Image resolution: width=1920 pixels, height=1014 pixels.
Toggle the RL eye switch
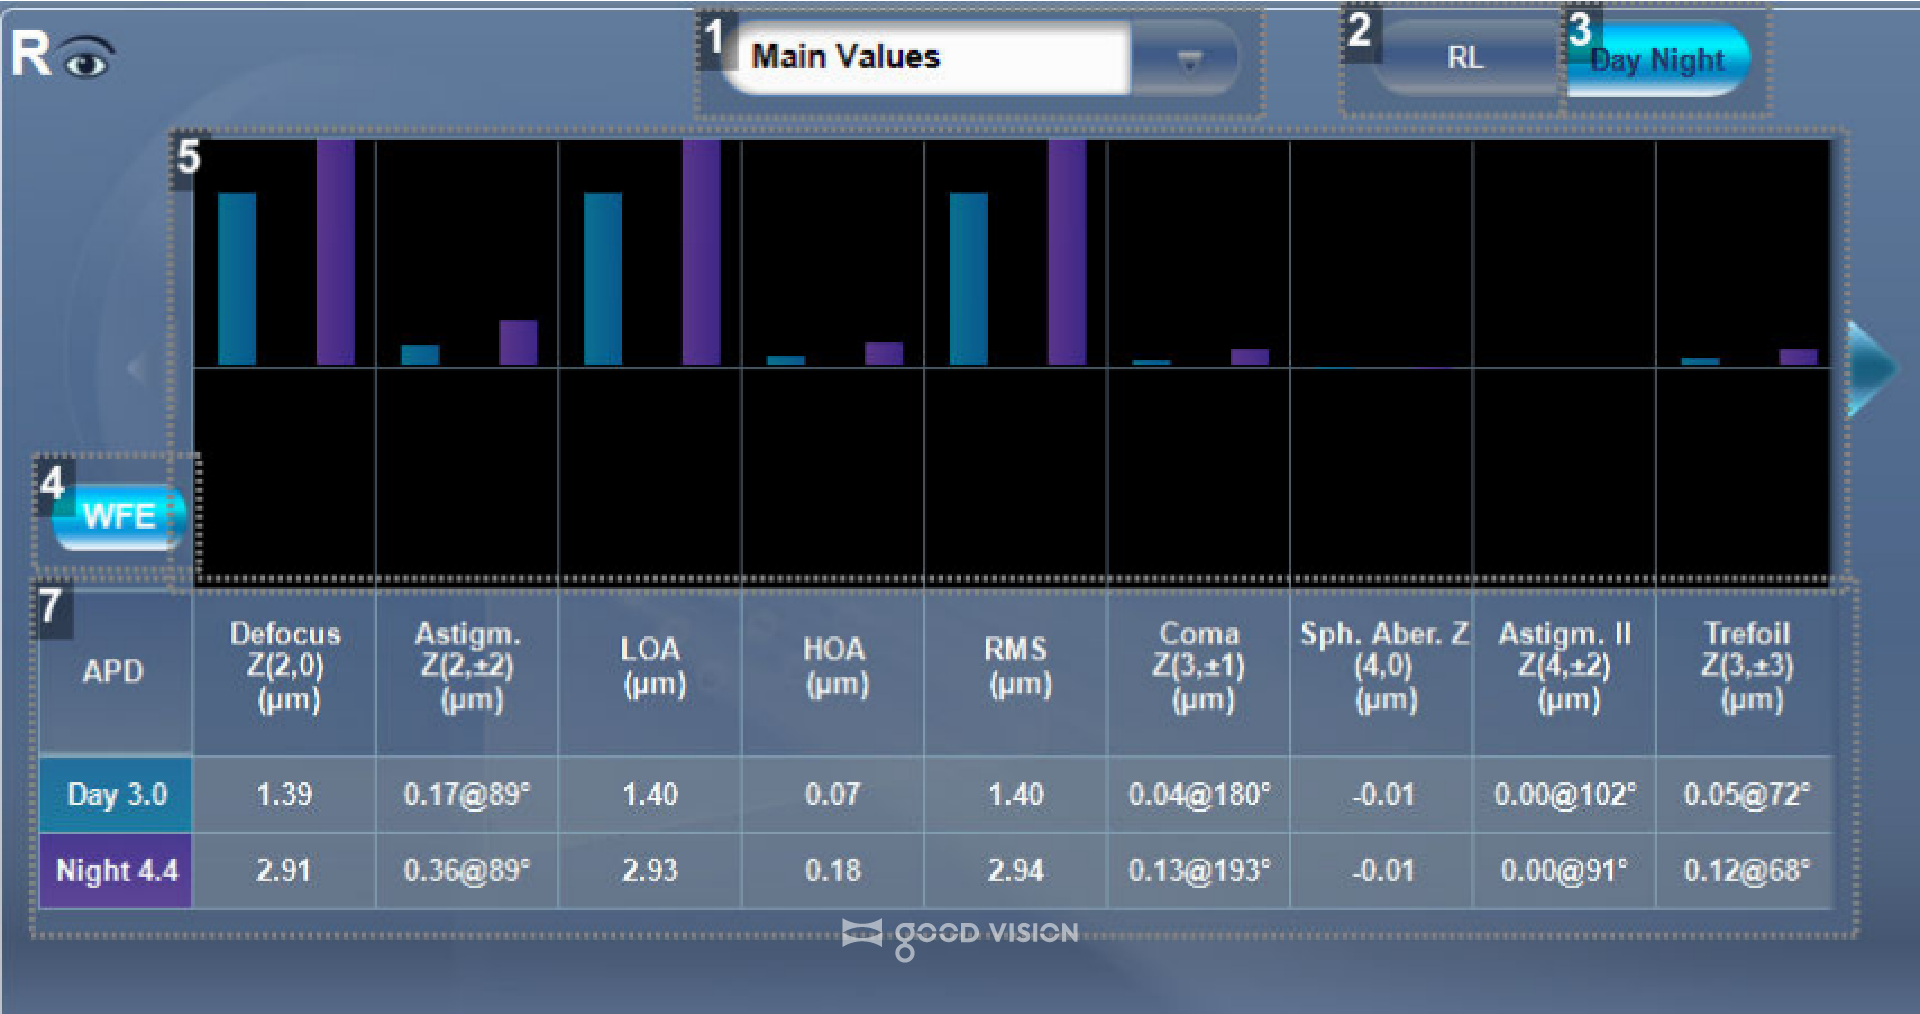pos(1465,58)
